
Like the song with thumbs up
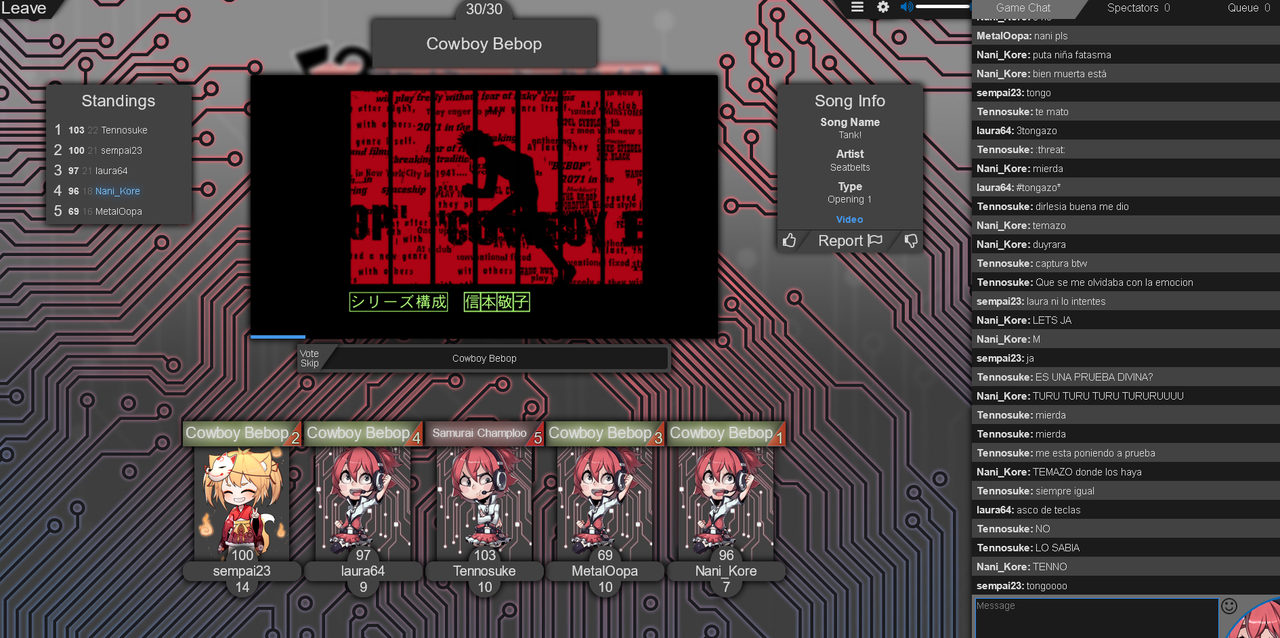[x=790, y=240]
